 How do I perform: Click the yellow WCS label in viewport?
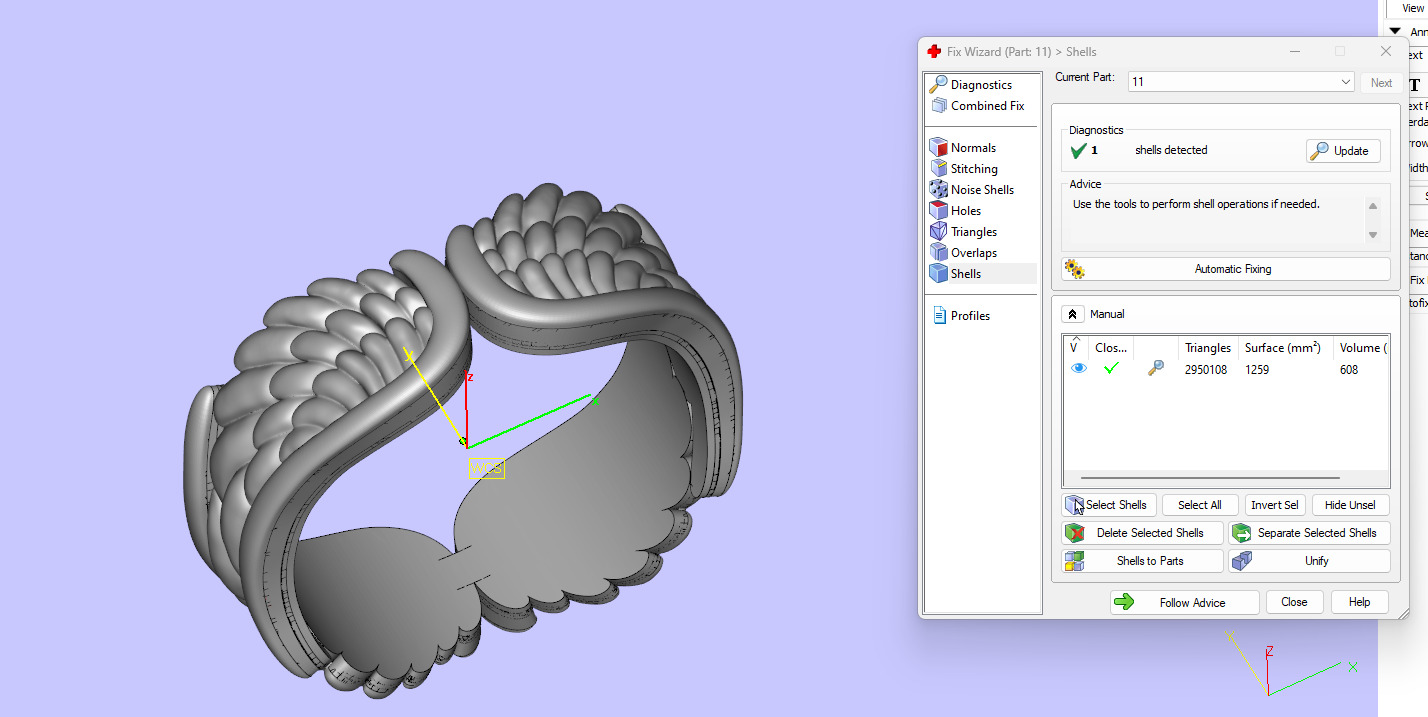[x=487, y=468]
